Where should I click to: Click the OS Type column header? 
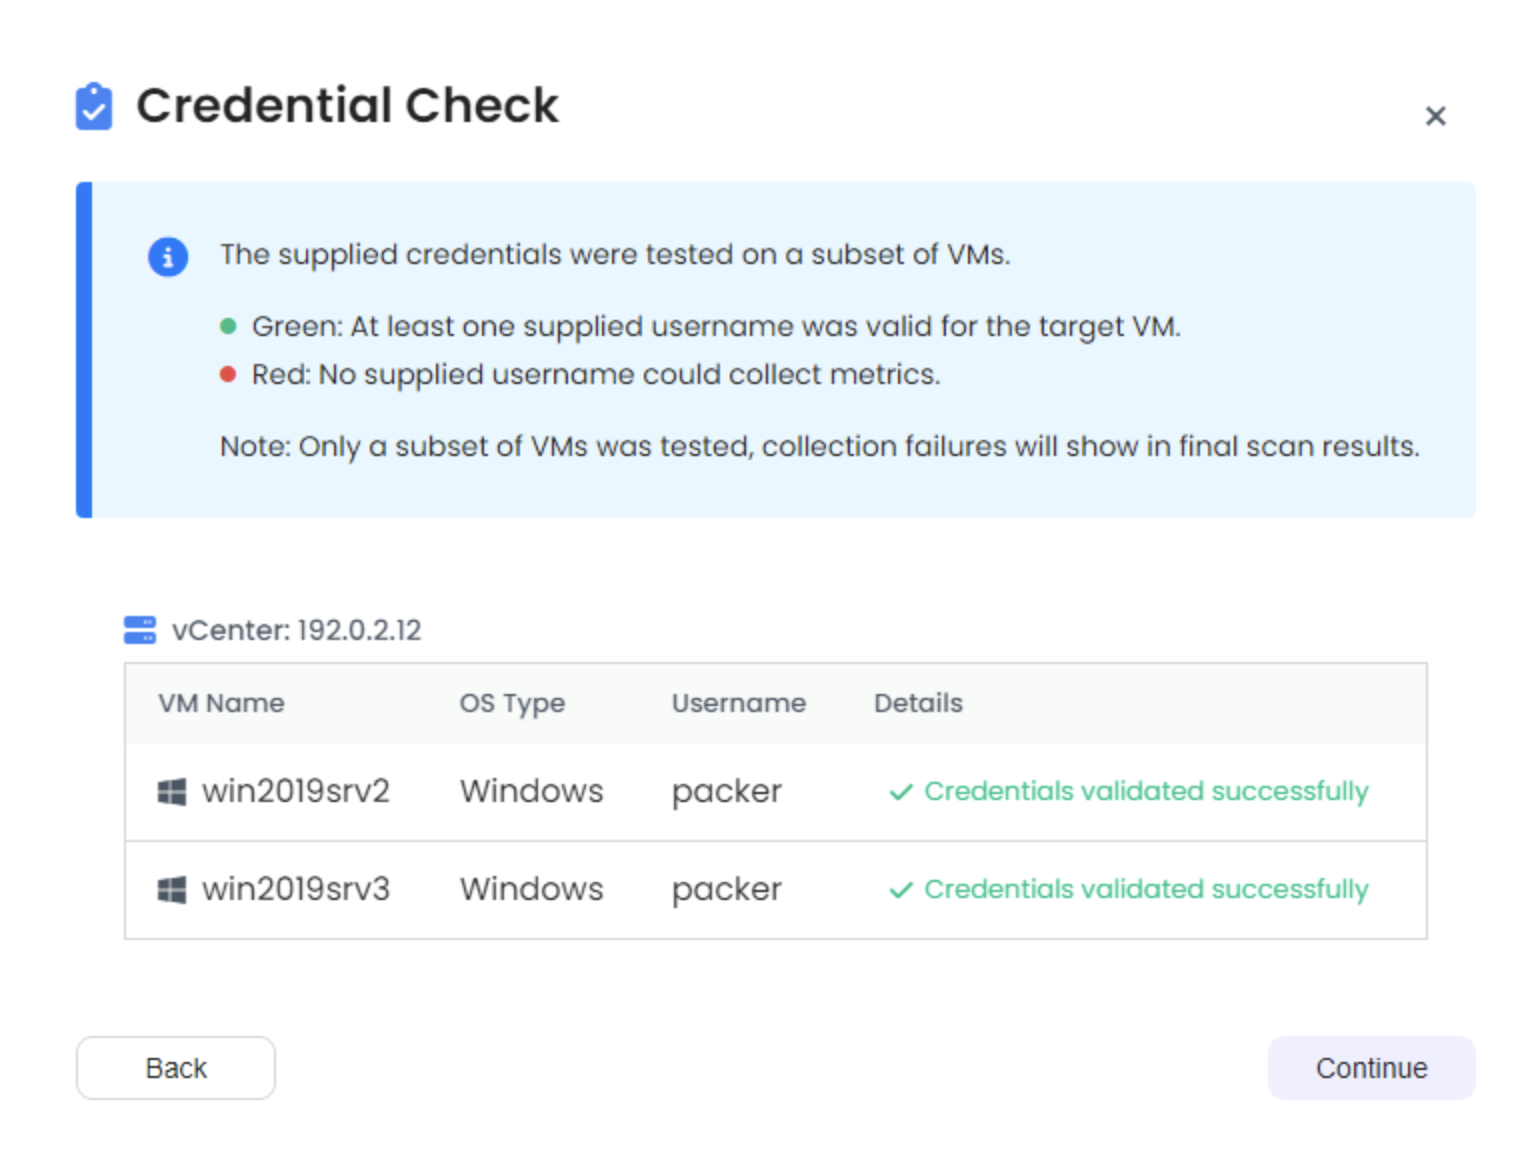(x=512, y=703)
